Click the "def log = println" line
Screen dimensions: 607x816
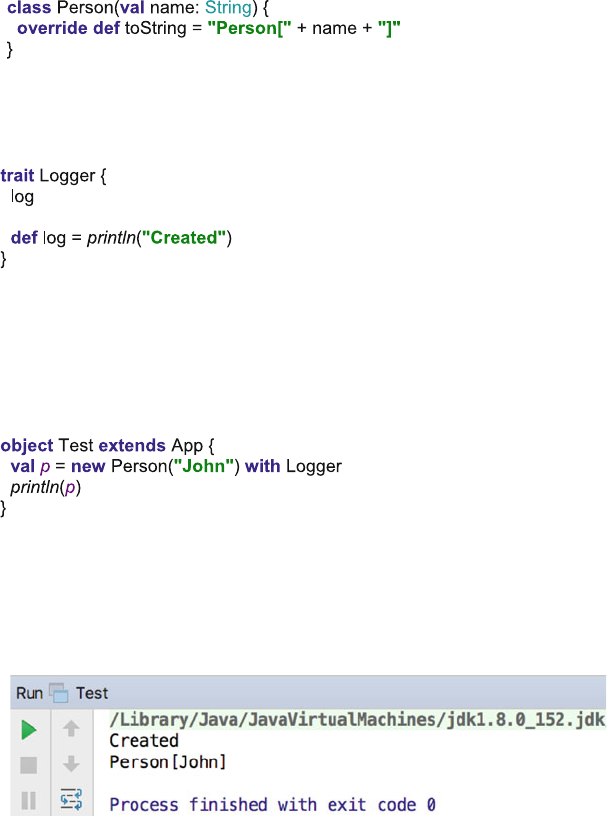coord(121,238)
